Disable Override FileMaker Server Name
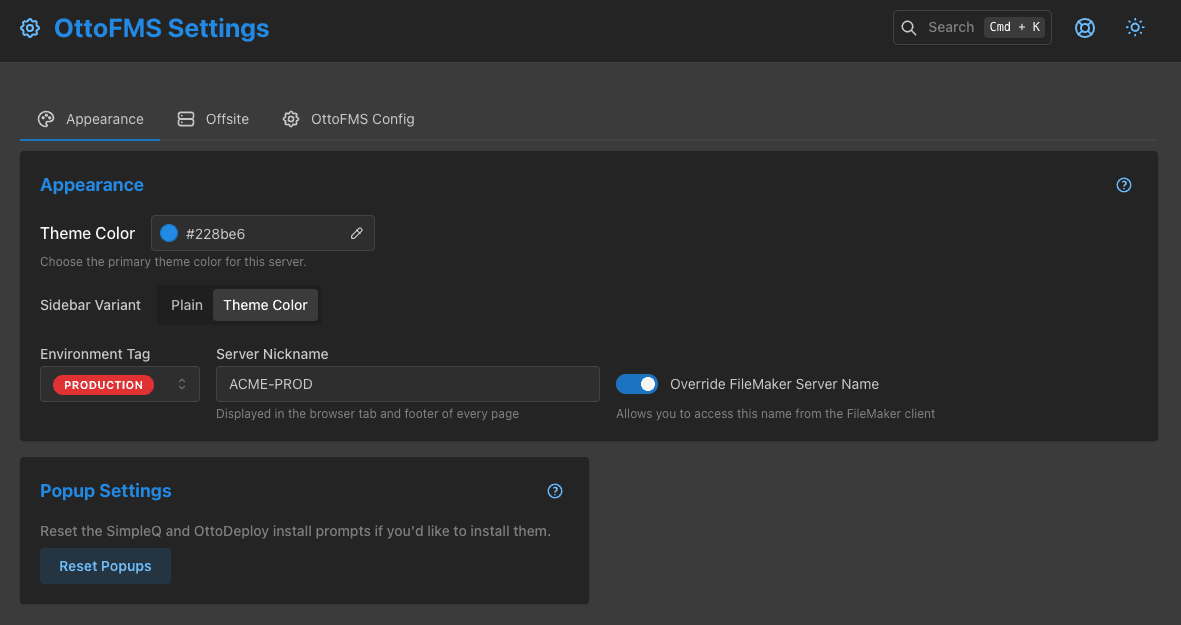Viewport: 1181px width, 625px height. click(637, 383)
